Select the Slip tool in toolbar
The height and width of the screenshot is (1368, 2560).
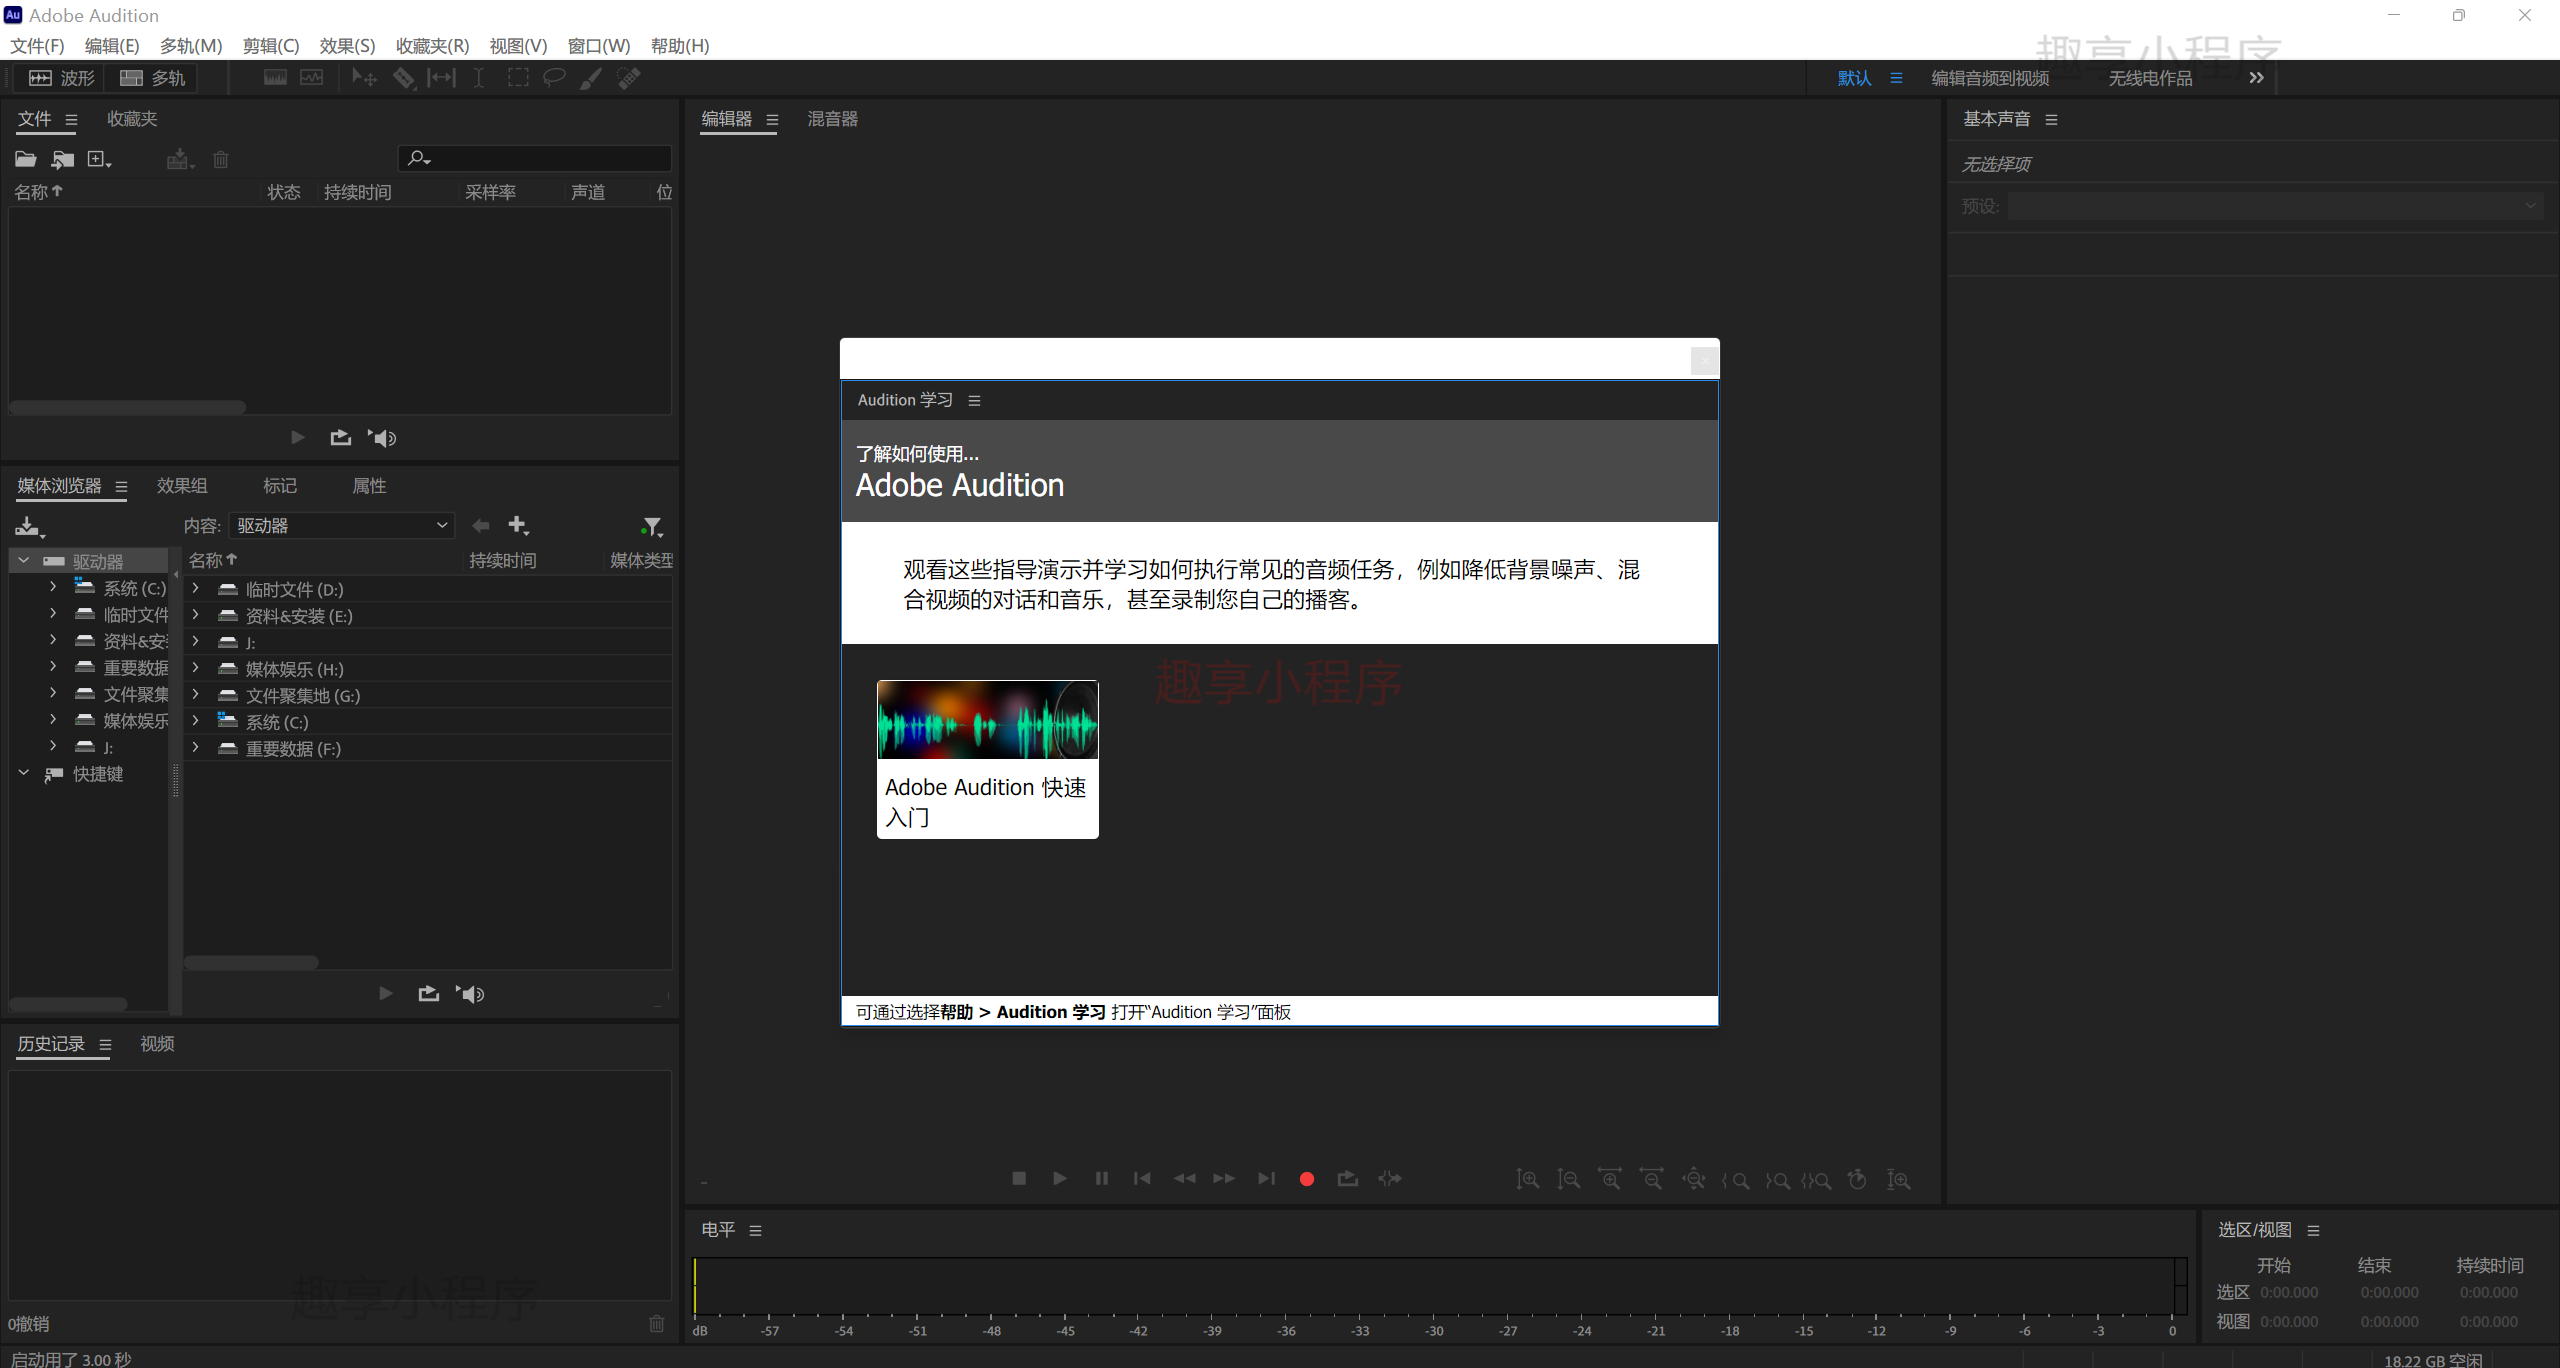coord(441,78)
